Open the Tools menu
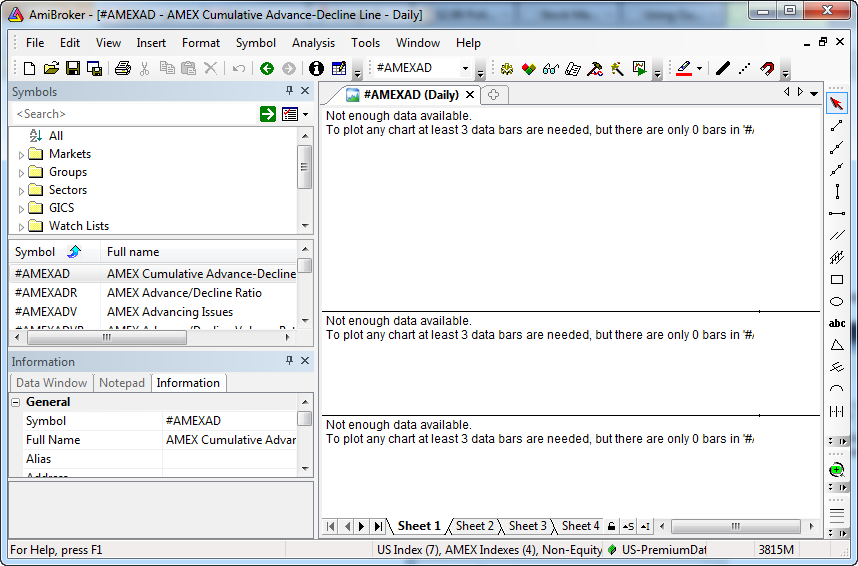This screenshot has height=566, width=858. pyautogui.click(x=365, y=43)
